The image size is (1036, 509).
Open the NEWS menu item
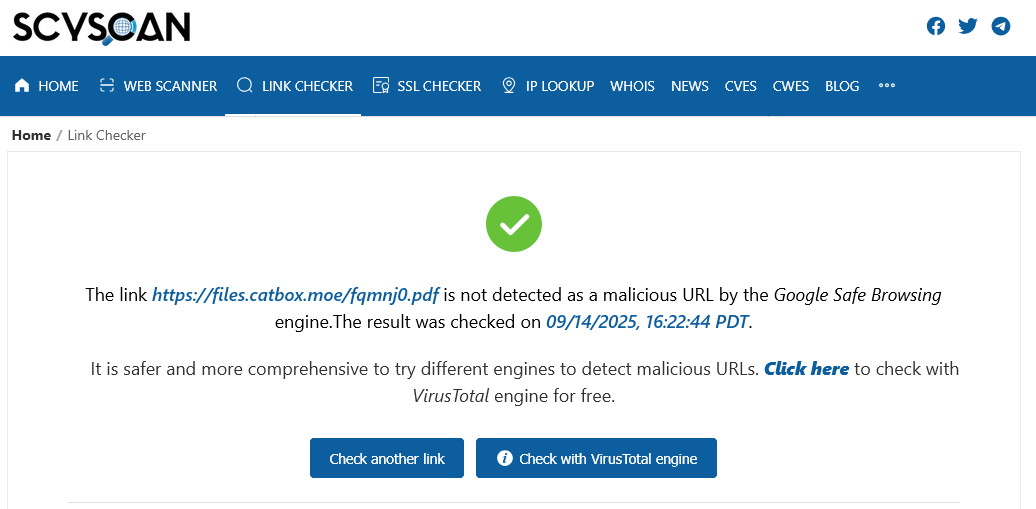(690, 86)
